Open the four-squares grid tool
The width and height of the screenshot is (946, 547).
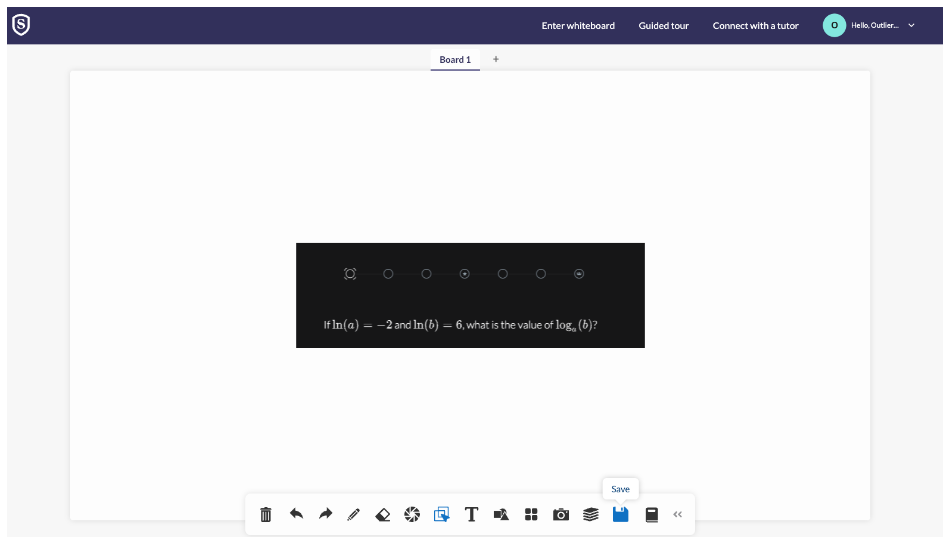click(x=531, y=514)
